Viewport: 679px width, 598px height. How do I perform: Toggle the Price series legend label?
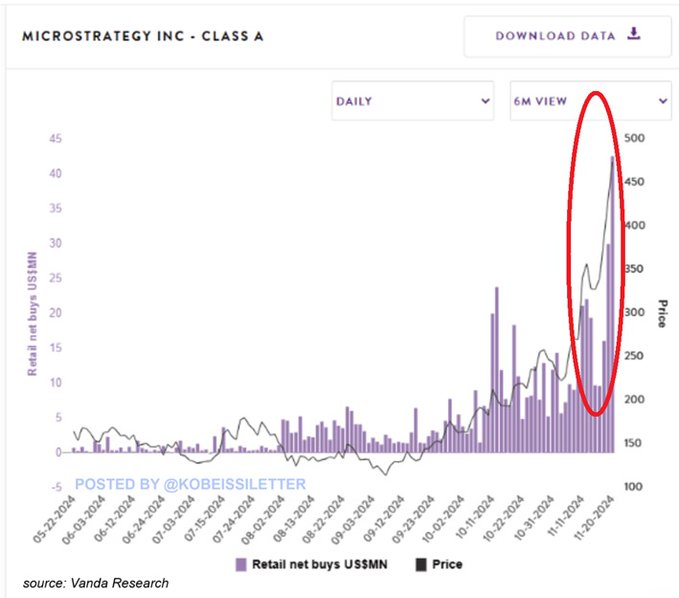click(447, 565)
